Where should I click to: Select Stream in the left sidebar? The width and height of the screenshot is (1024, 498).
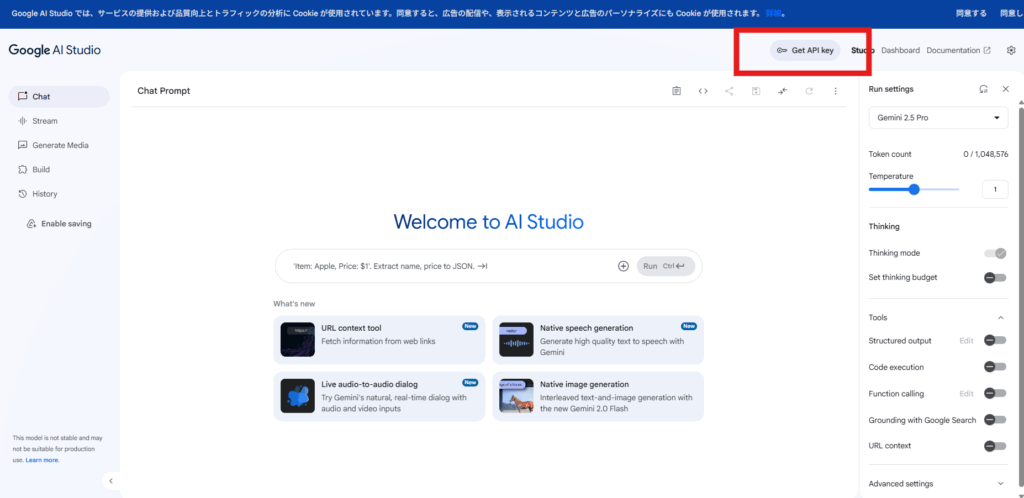(x=59, y=121)
